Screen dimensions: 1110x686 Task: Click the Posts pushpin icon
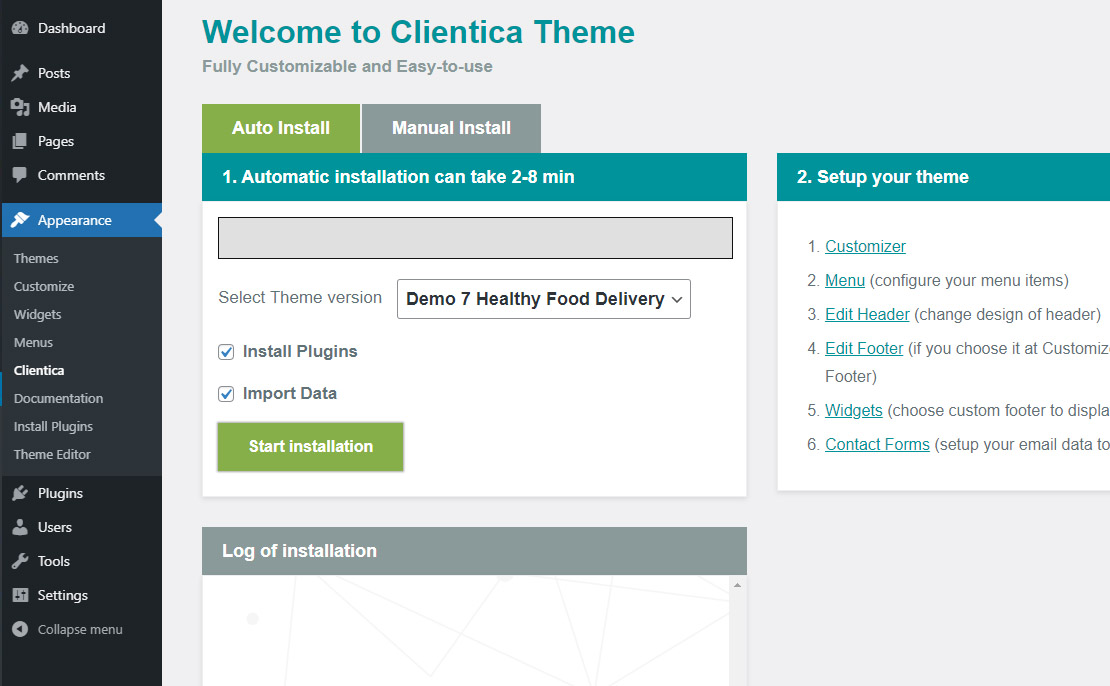pyautogui.click(x=20, y=73)
